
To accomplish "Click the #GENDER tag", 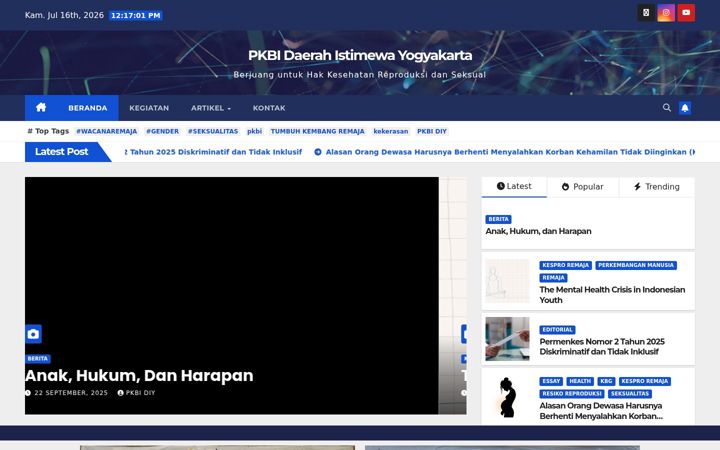I will coord(163,131).
